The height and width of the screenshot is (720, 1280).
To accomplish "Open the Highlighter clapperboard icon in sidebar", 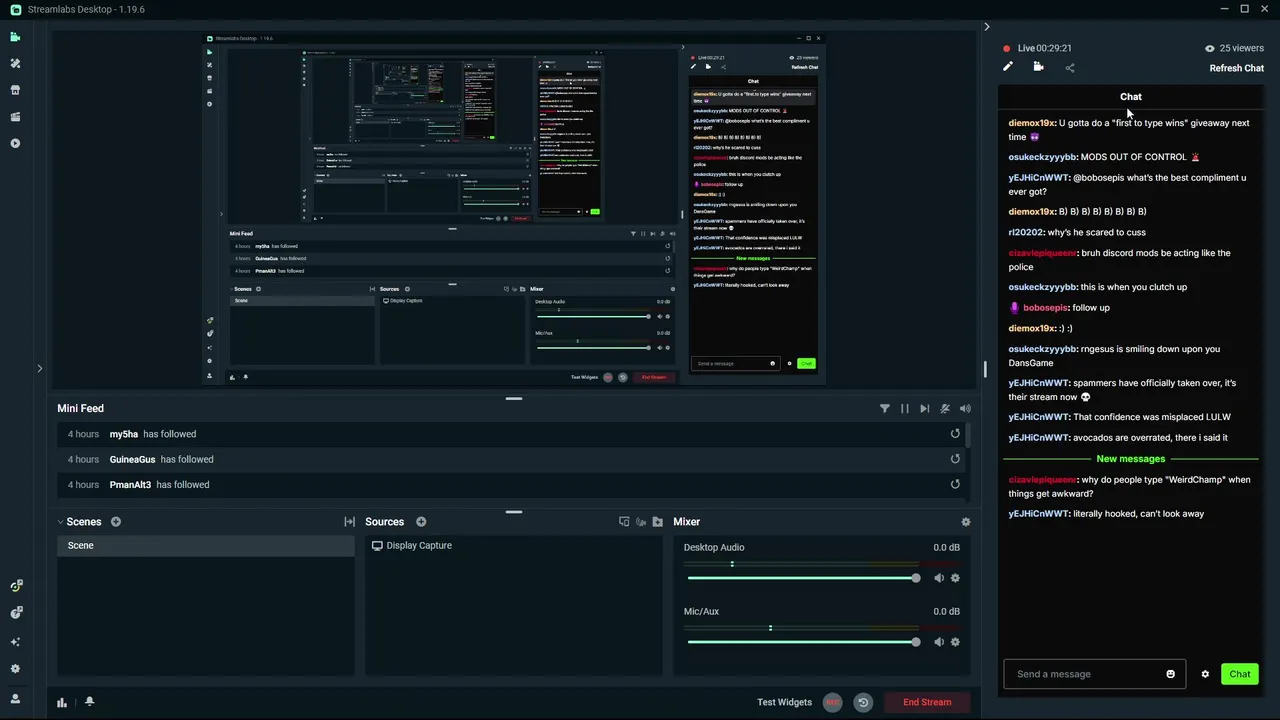I will (x=15, y=116).
